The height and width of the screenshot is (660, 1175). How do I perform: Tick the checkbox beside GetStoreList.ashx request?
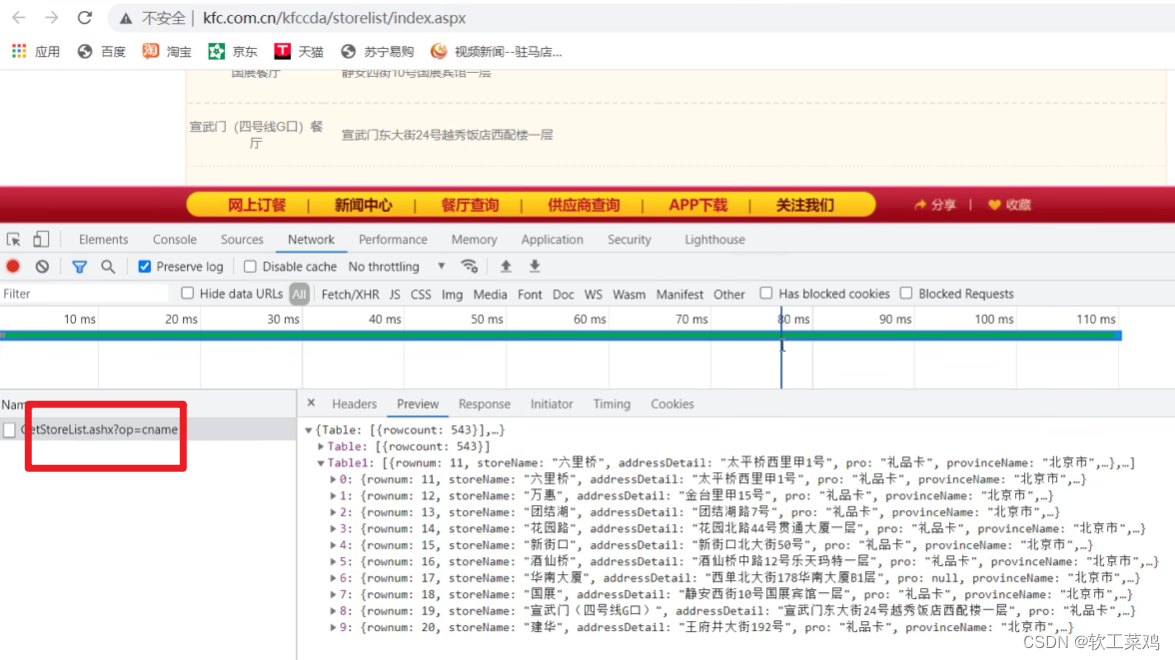[x=9, y=430]
